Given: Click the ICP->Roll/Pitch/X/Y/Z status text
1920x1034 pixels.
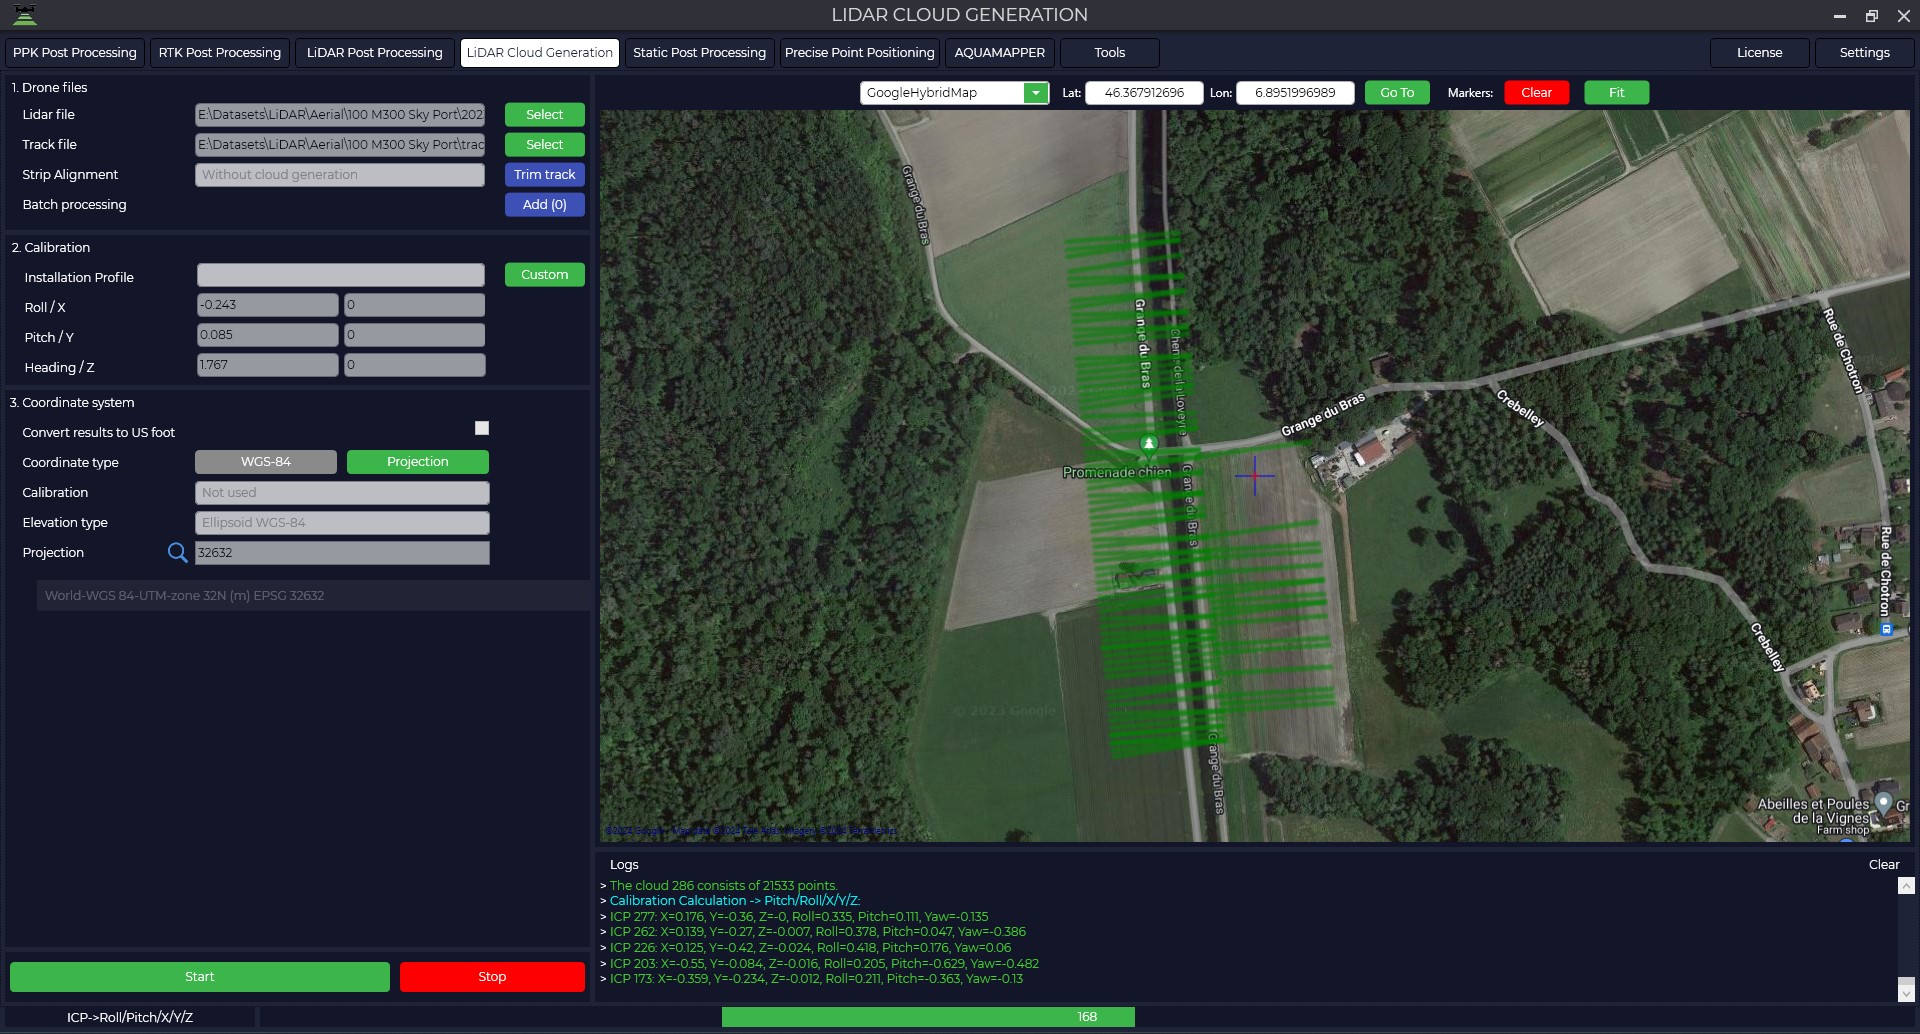Looking at the screenshot, I should tap(130, 1017).
